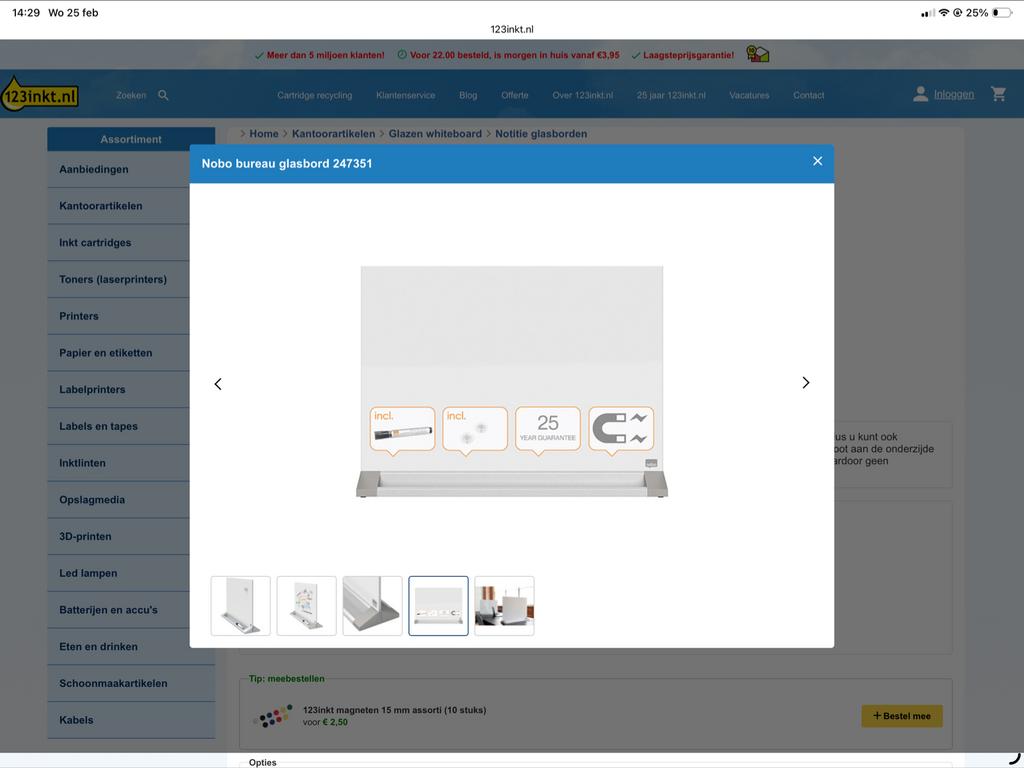
Task: Click the award badge icon in banner
Action: click(x=758, y=54)
